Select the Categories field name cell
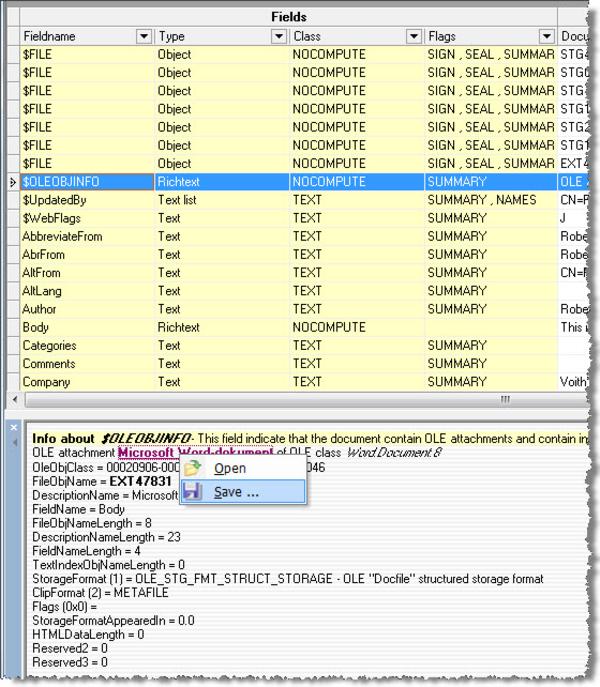 pyautogui.click(x=87, y=345)
